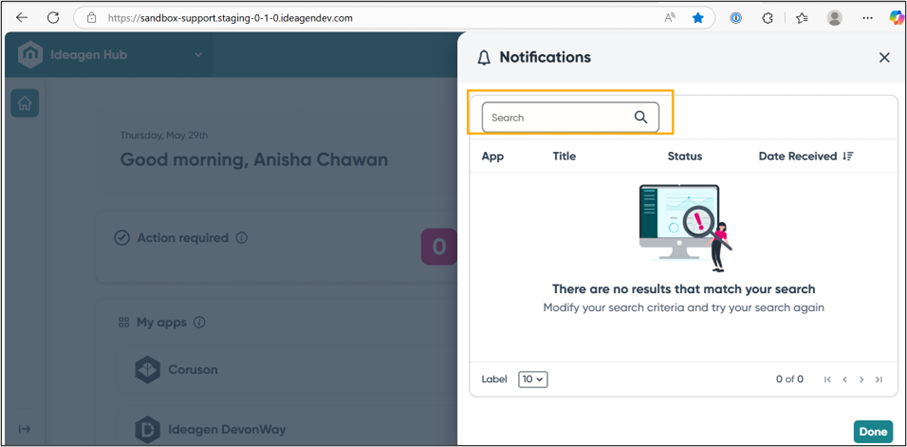This screenshot has width=907, height=447.
Task: Click the Home icon in the left sidebar
Action: click(25, 103)
